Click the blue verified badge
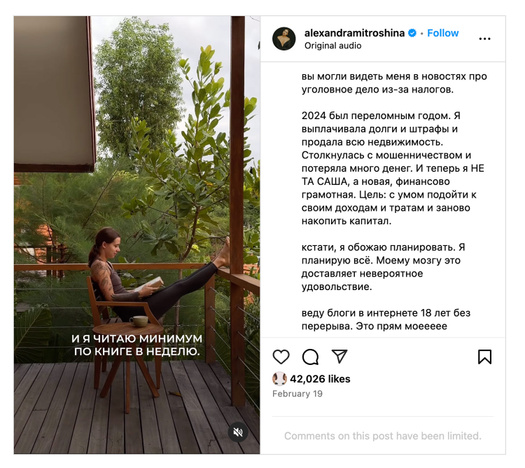Screen dimensions: 525x468 coord(412,33)
